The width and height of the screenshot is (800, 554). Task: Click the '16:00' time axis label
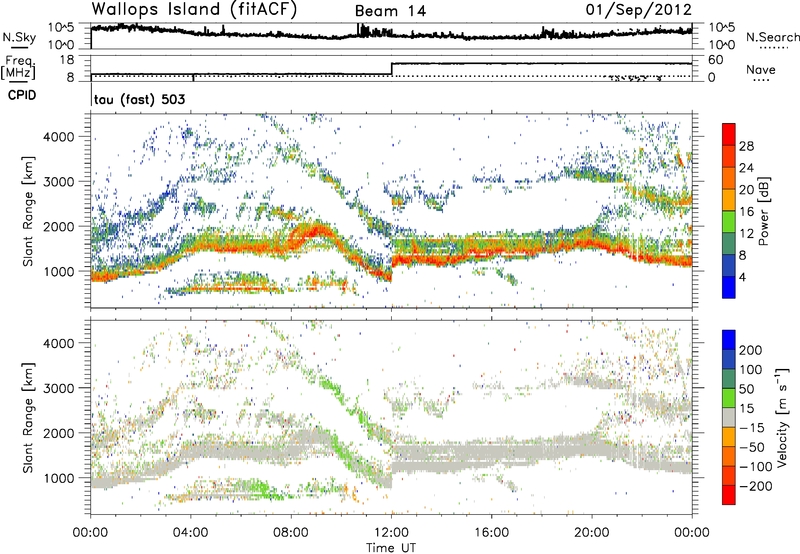pyautogui.click(x=492, y=533)
